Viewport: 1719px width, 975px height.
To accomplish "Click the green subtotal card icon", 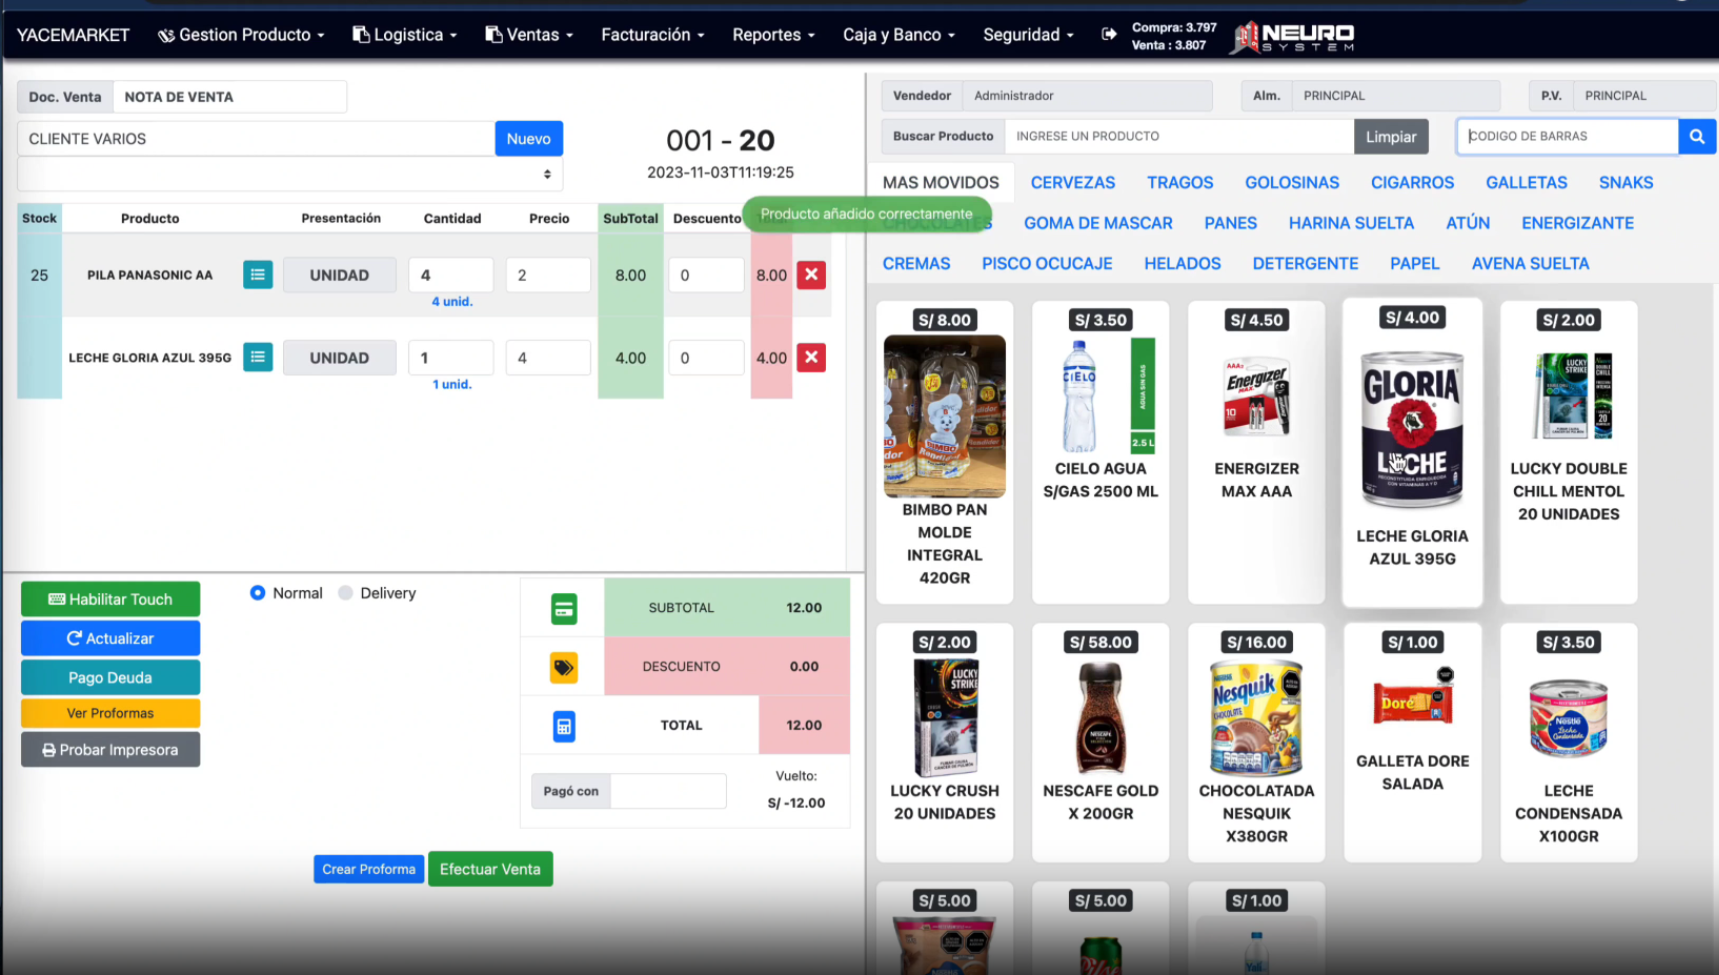I will (564, 608).
